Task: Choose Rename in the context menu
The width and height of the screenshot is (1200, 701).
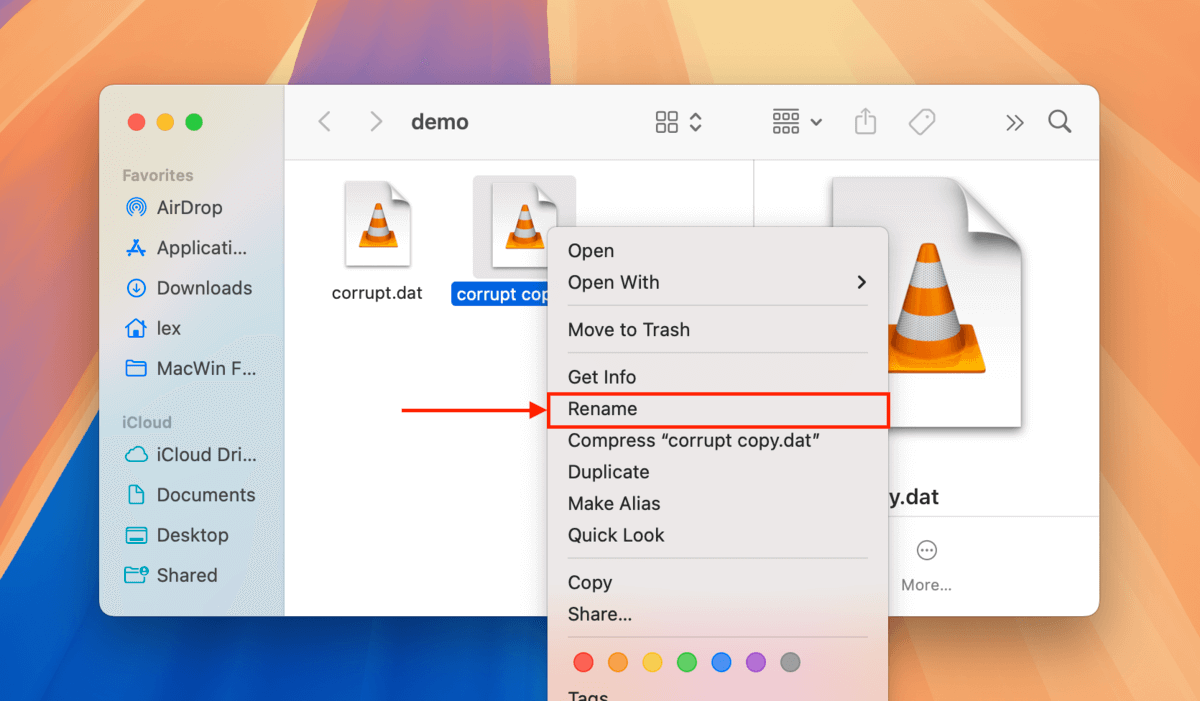Action: coord(718,409)
